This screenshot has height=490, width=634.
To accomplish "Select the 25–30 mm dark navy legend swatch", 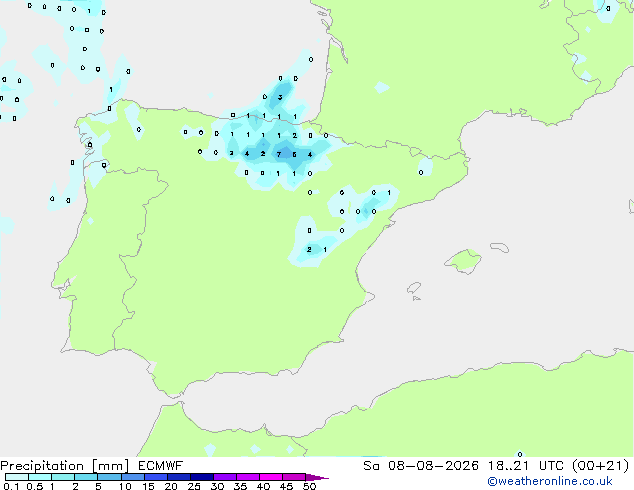I will pyautogui.click(x=202, y=477).
